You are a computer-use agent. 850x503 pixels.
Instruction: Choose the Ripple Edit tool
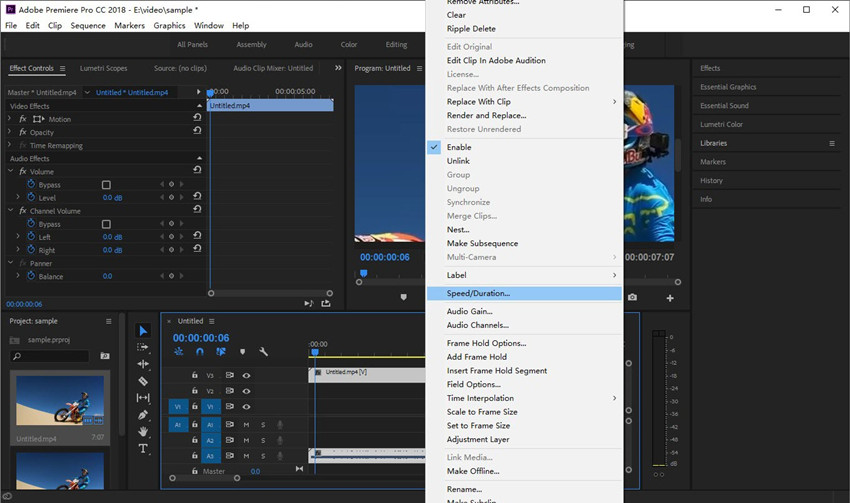(x=143, y=364)
